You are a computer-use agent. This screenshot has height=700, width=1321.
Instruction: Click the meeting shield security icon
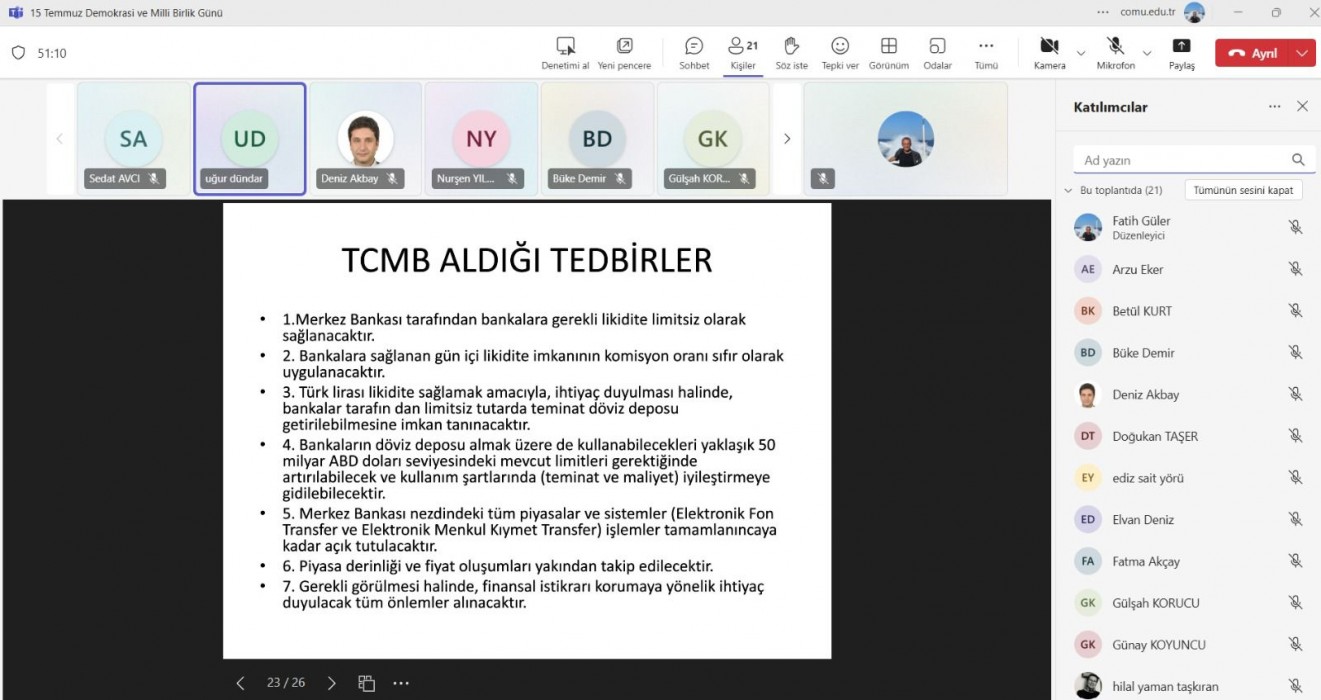pos(18,53)
